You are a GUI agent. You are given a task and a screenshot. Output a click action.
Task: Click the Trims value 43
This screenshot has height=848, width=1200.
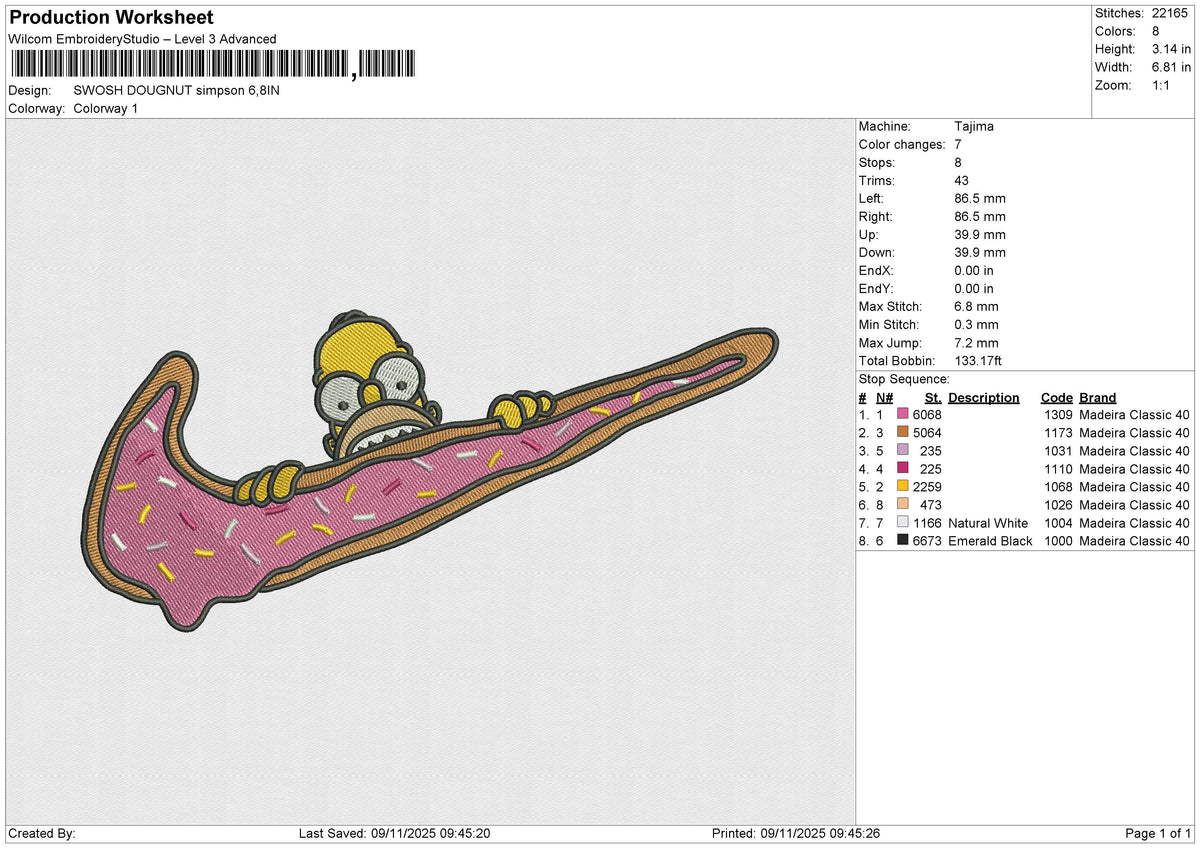pos(963,181)
